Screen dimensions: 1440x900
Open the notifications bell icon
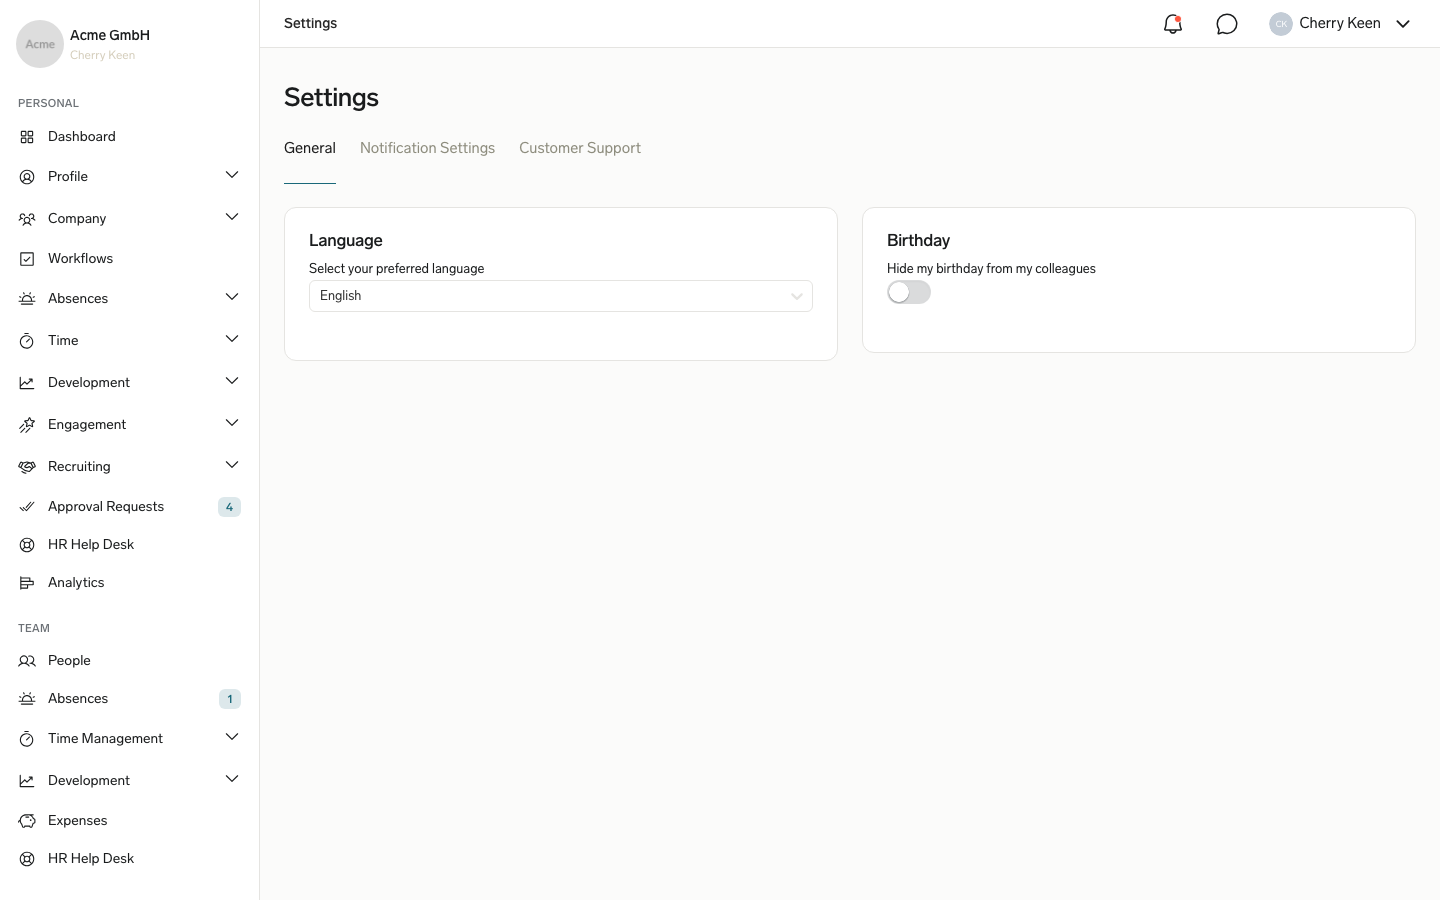1173,24
